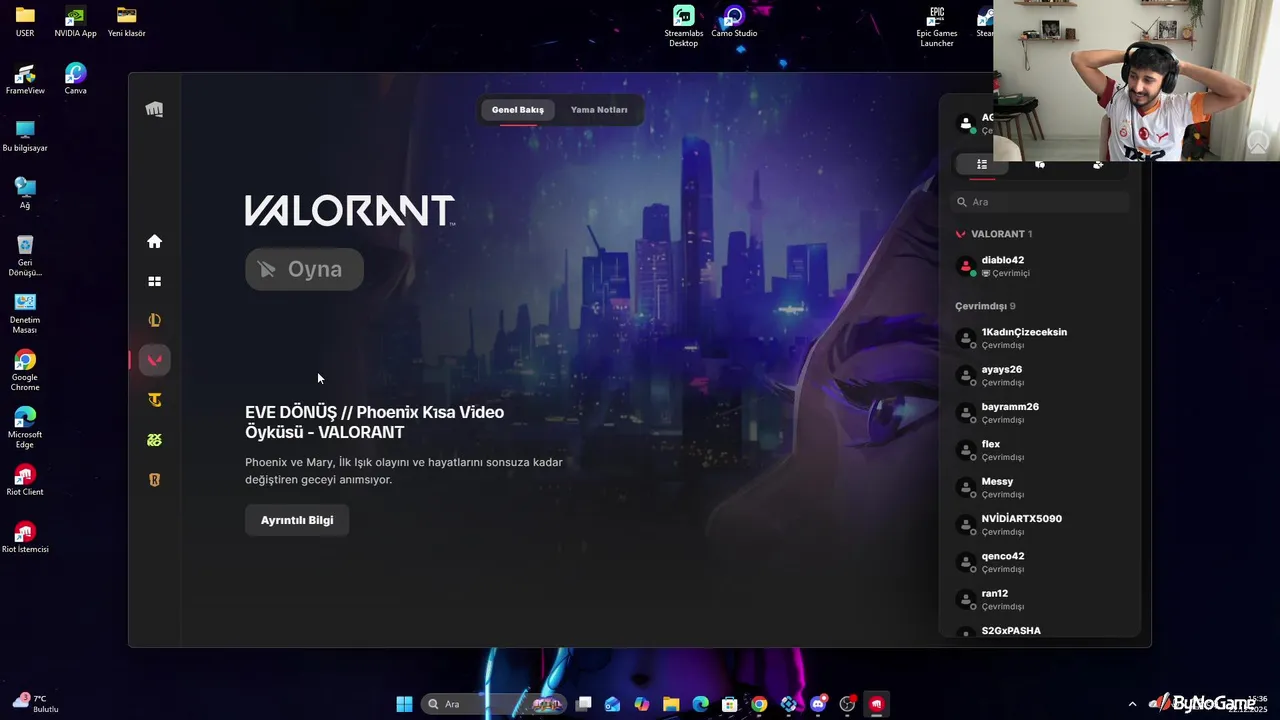Collapse the Çevrimdışı 9 friends group

(x=985, y=306)
